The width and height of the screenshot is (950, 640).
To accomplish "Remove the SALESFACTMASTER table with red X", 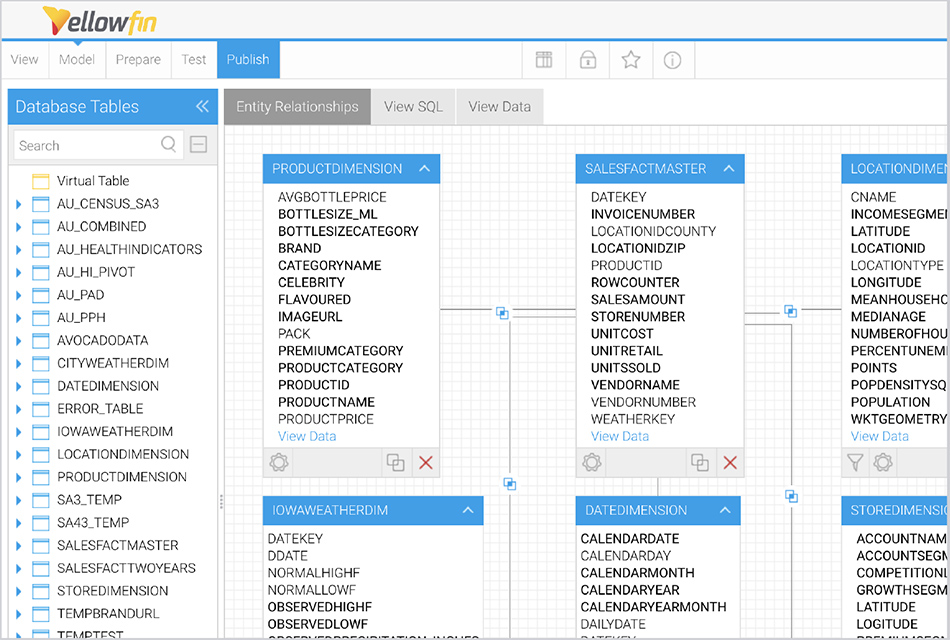I will click(x=730, y=462).
